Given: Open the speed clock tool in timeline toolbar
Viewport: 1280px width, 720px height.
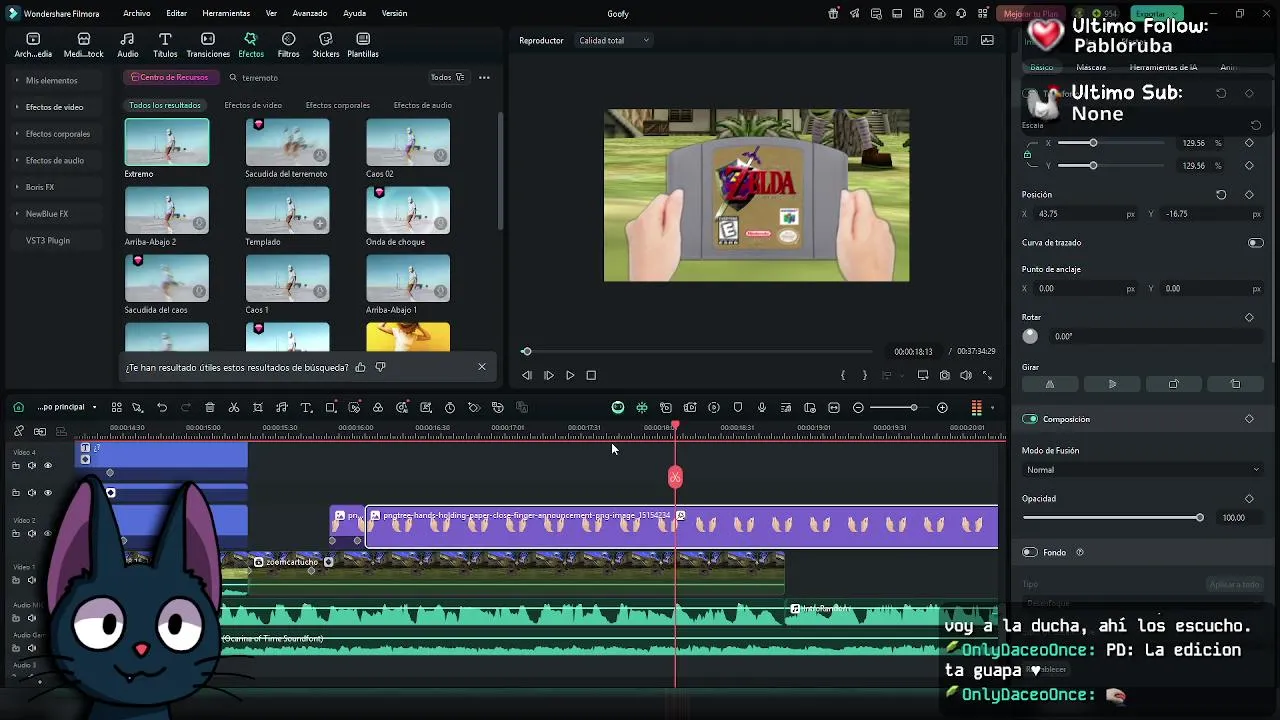Looking at the screenshot, I should click(x=450, y=408).
